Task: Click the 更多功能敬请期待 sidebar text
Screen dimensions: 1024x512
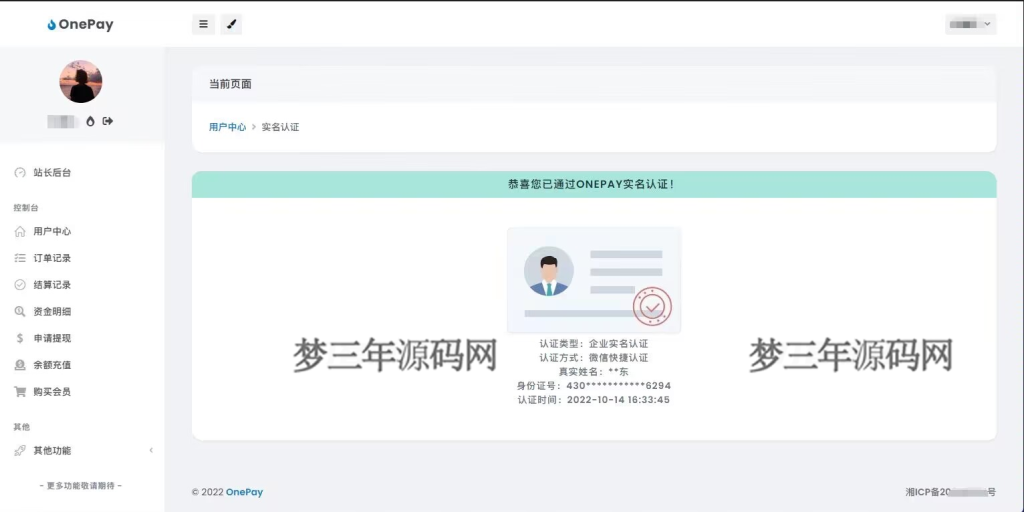Action: click(81, 486)
